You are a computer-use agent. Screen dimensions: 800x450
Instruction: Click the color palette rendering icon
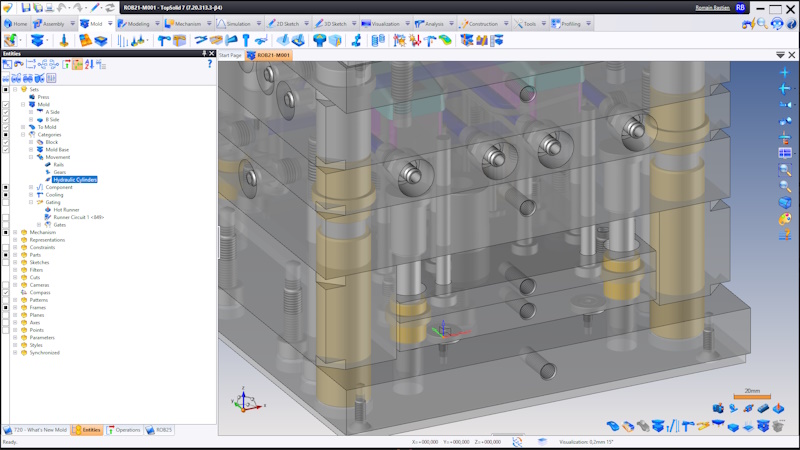[x=785, y=219]
